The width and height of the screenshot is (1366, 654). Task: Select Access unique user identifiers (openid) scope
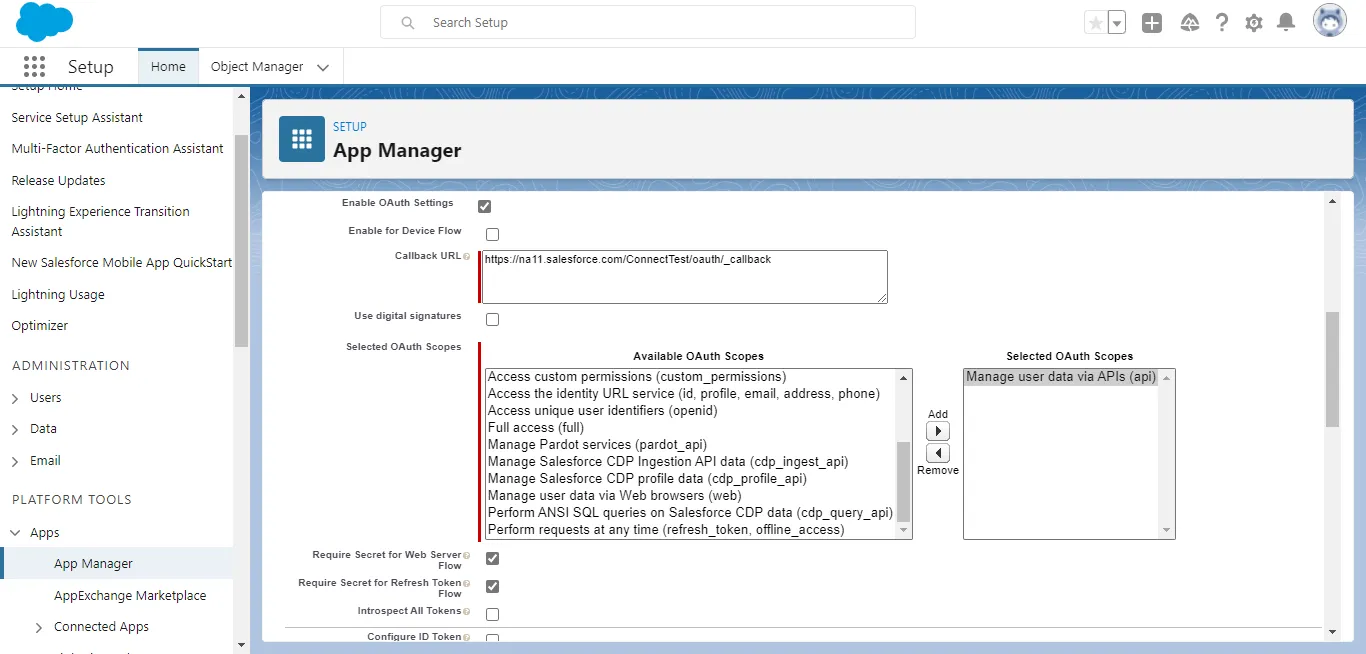tap(603, 410)
